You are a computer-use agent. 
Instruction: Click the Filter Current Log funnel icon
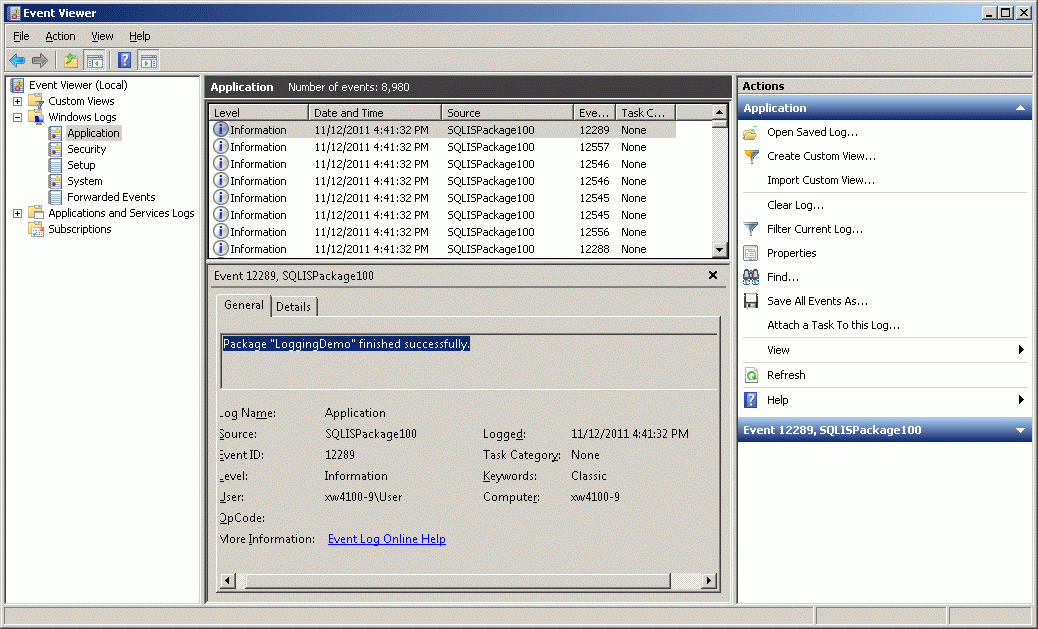pos(751,229)
